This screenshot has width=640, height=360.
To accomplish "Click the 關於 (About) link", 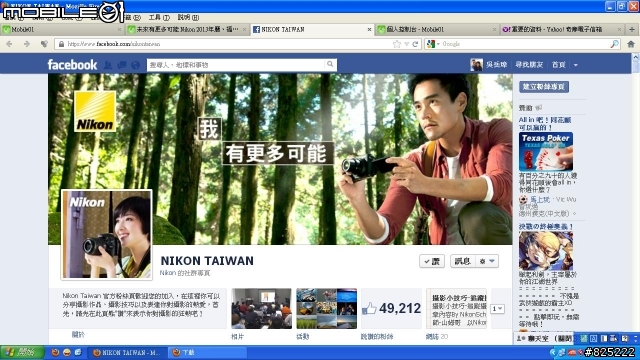I will tap(78, 335).
